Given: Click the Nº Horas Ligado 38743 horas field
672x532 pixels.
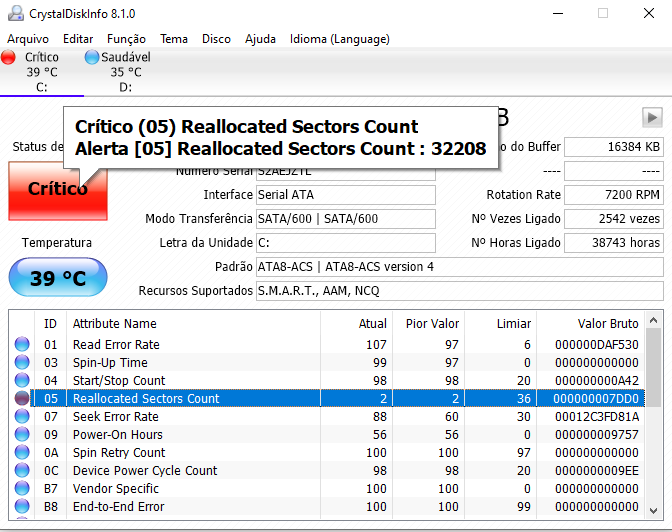Looking at the screenshot, I should click(614, 243).
